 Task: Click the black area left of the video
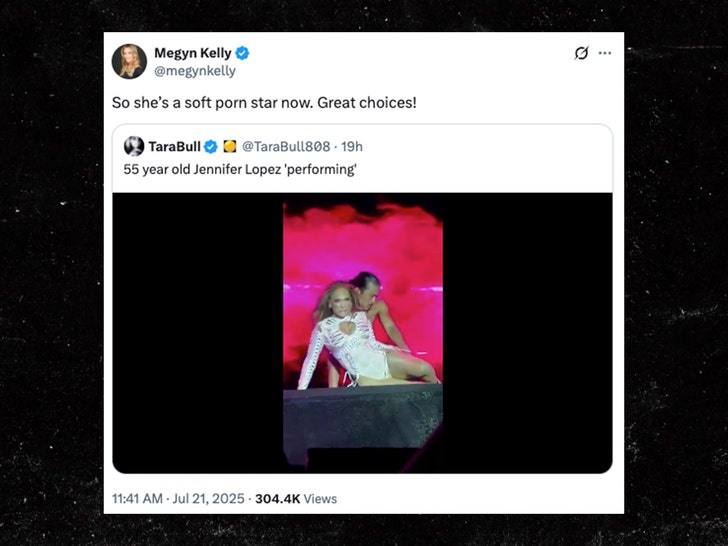tap(197, 330)
